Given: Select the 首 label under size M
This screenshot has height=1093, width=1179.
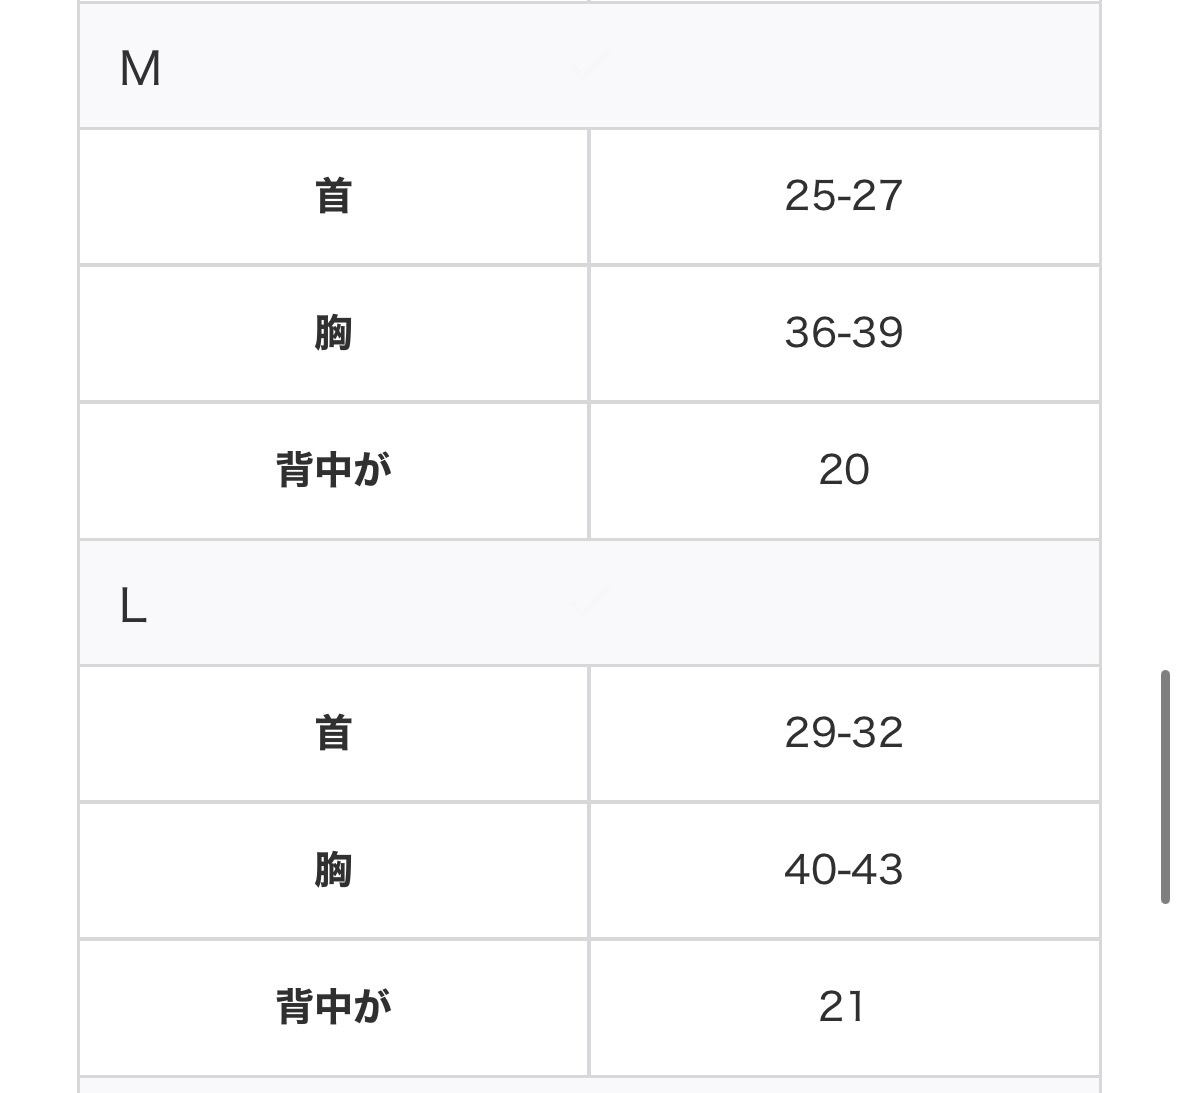Looking at the screenshot, I should point(333,196).
